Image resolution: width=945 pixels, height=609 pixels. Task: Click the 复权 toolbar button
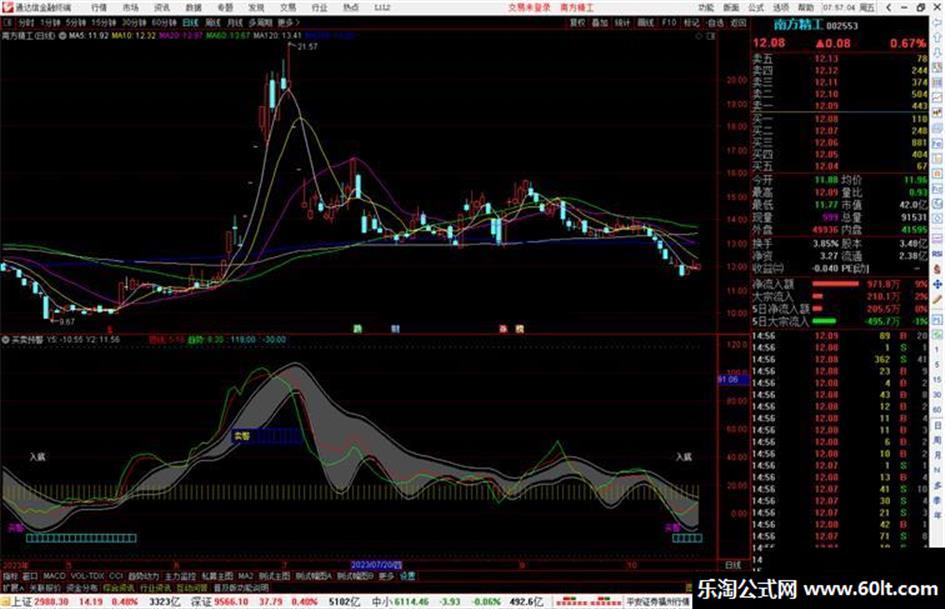577,22
